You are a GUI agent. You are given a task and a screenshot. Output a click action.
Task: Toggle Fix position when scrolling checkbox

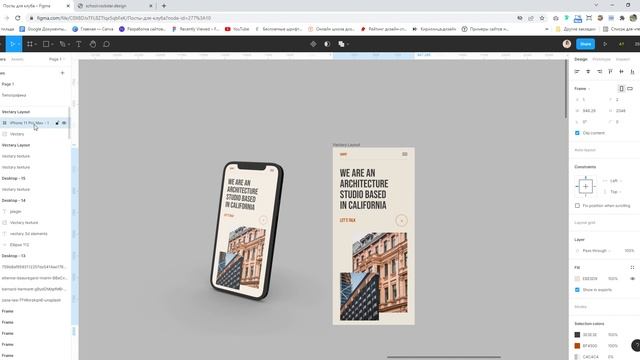[577, 206]
